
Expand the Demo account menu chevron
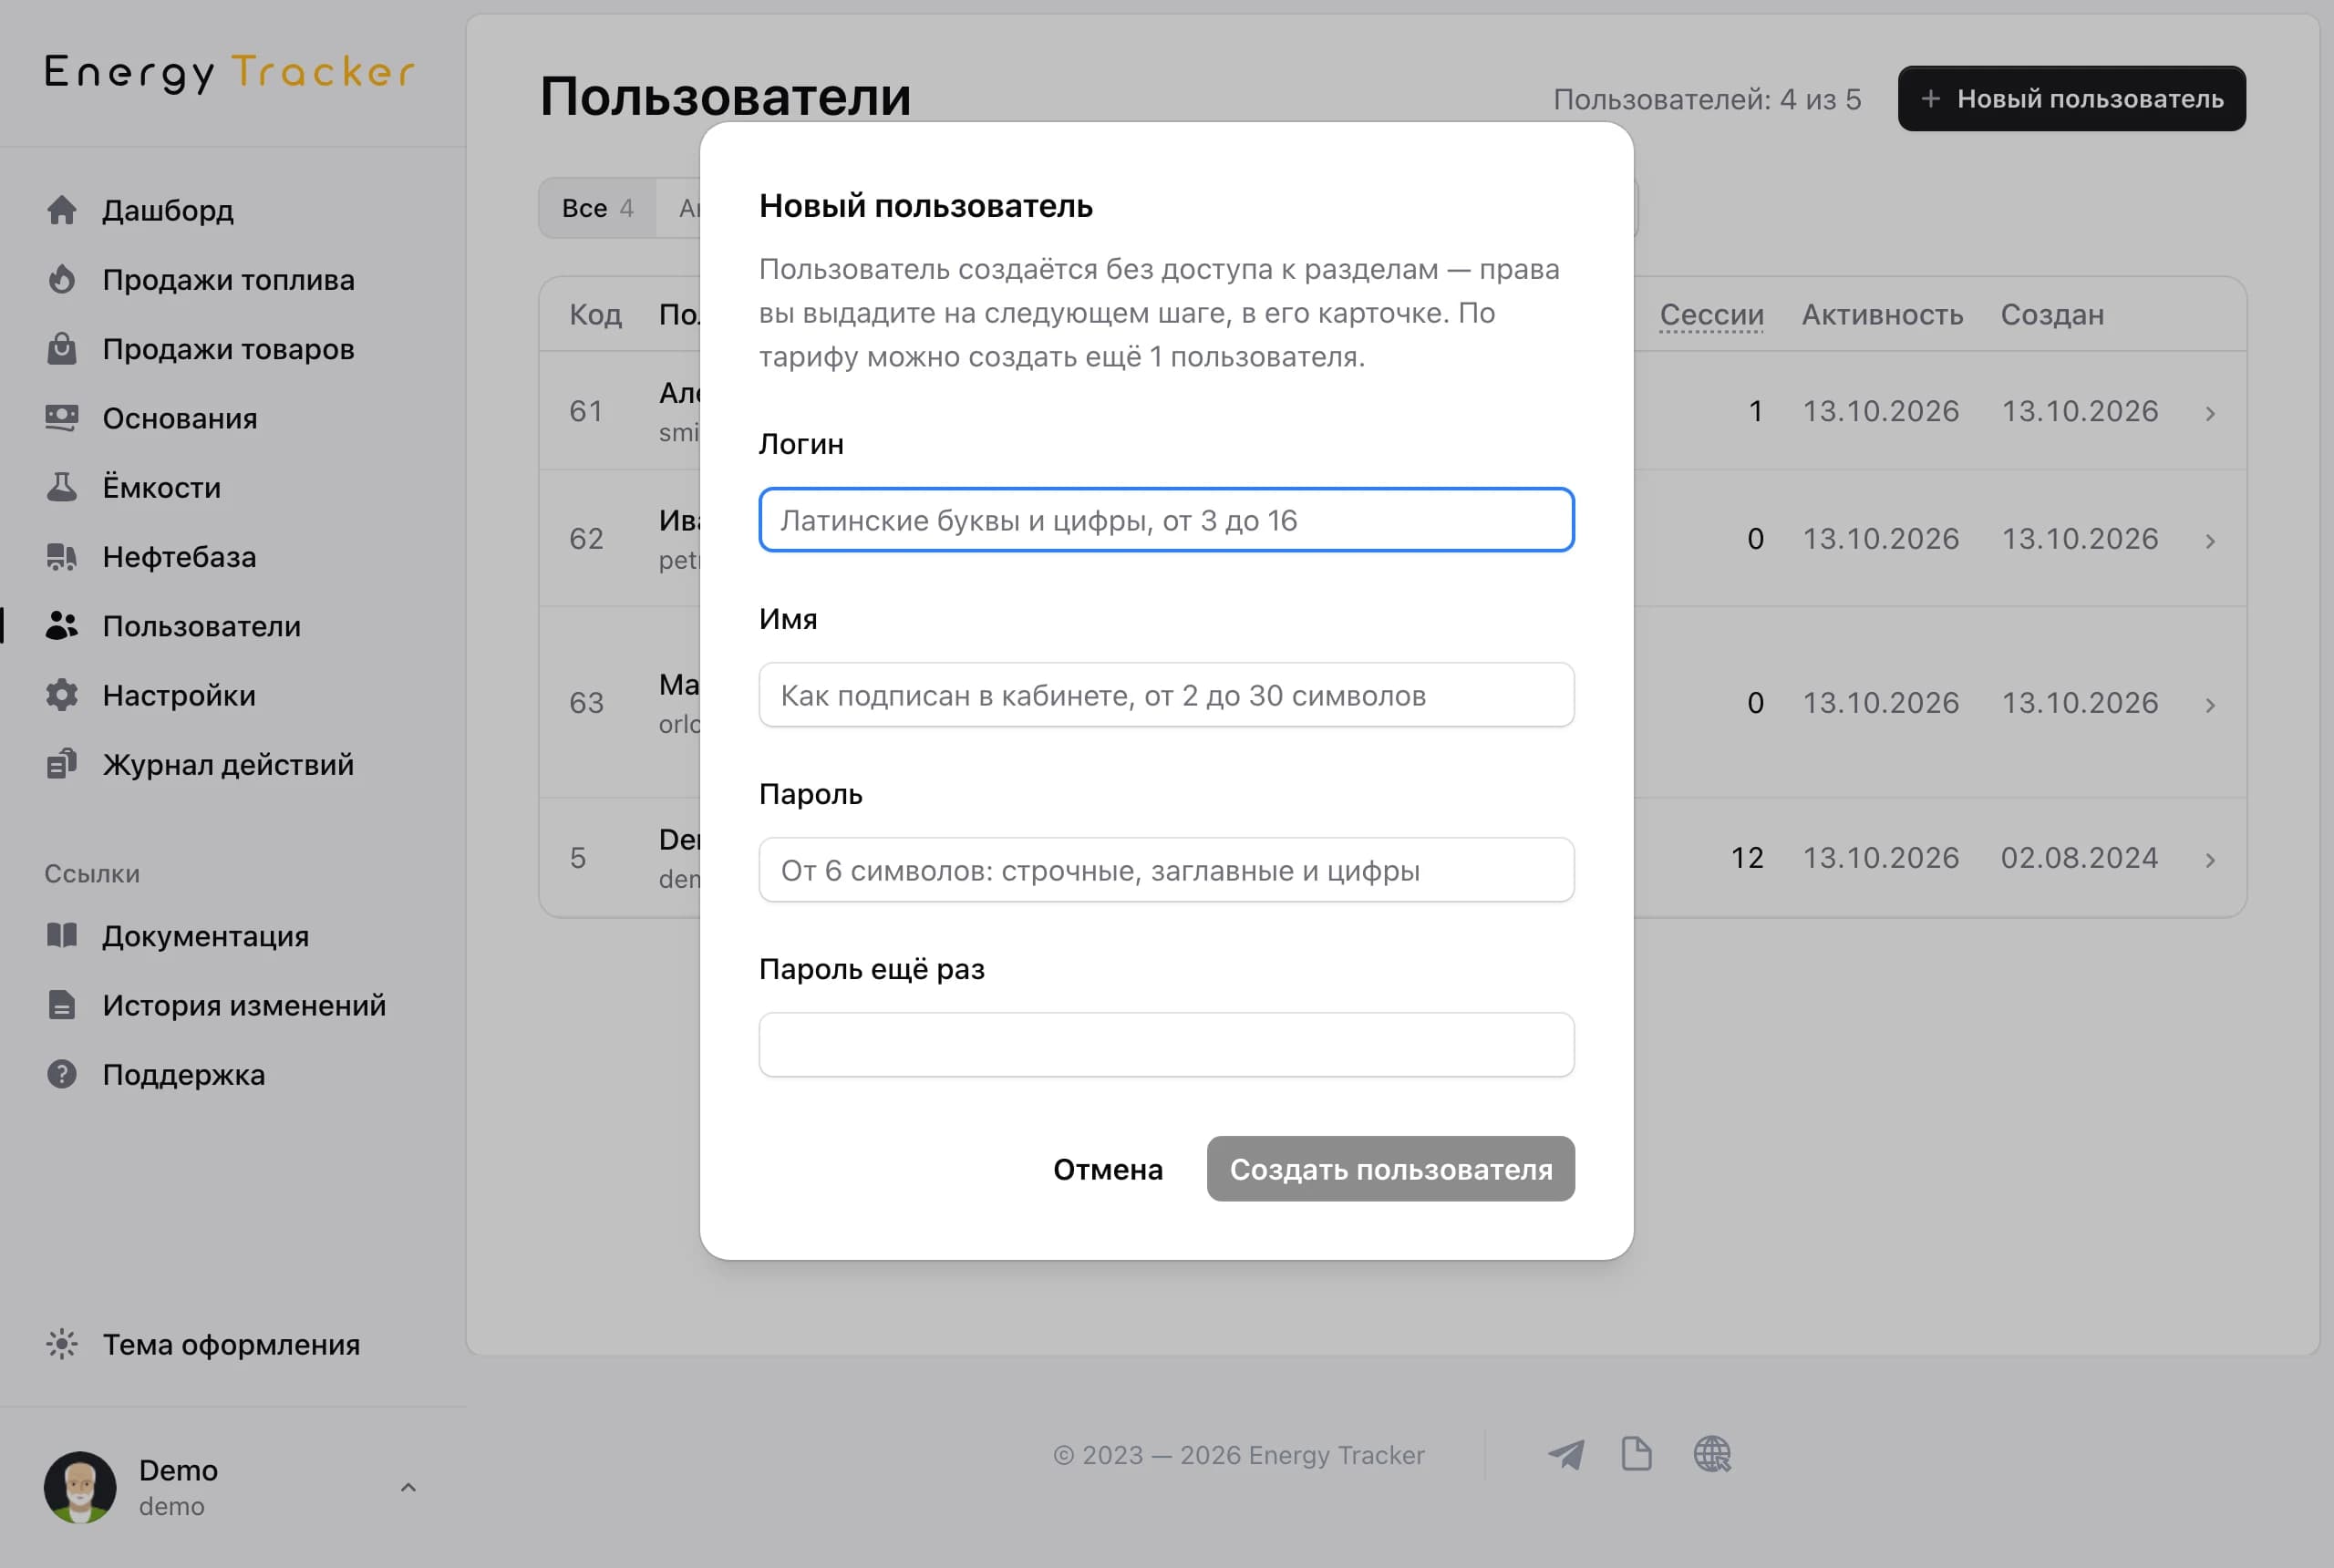(408, 1487)
